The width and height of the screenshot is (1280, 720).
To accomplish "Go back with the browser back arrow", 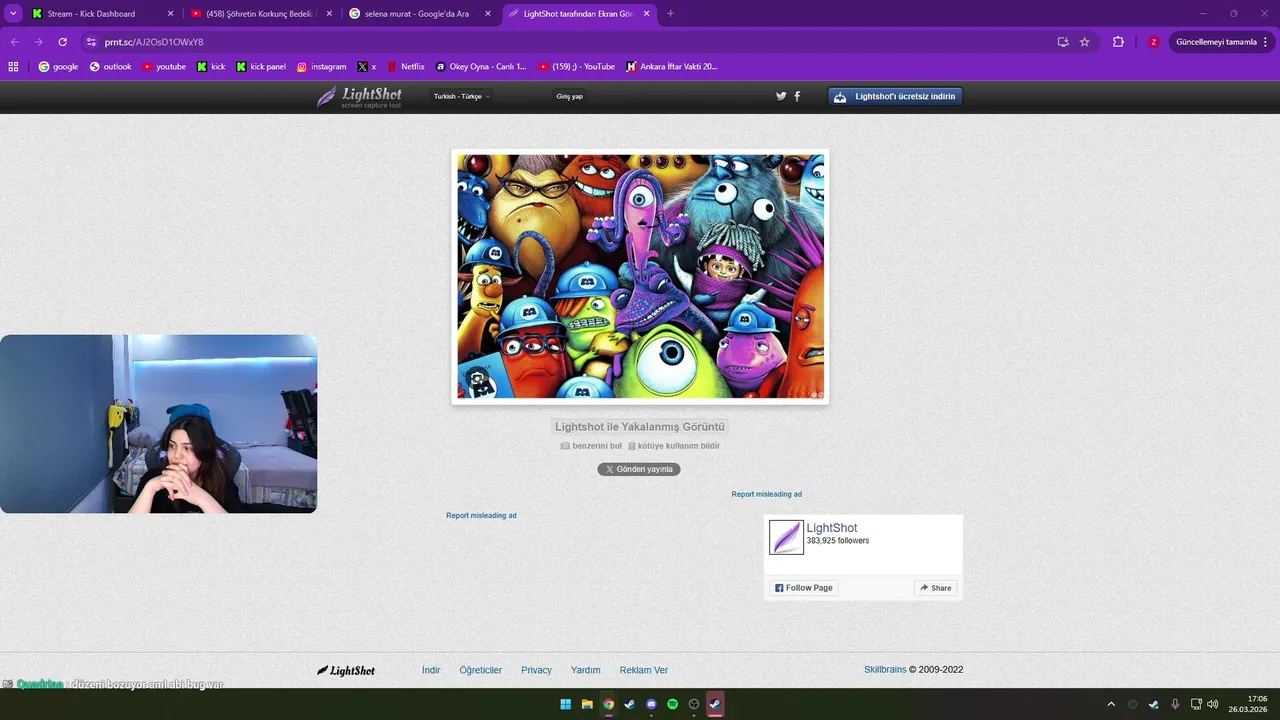I will coord(14,42).
